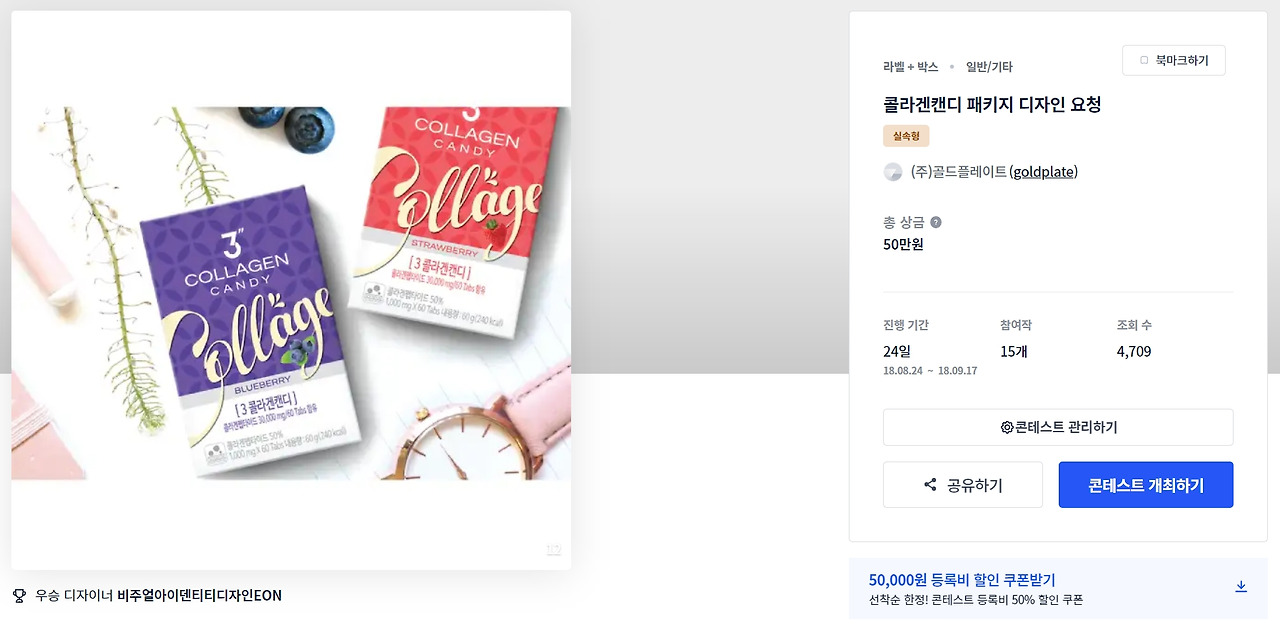Click the goldplate company avatar icon
The height and width of the screenshot is (627, 1280).
pyautogui.click(x=893, y=172)
